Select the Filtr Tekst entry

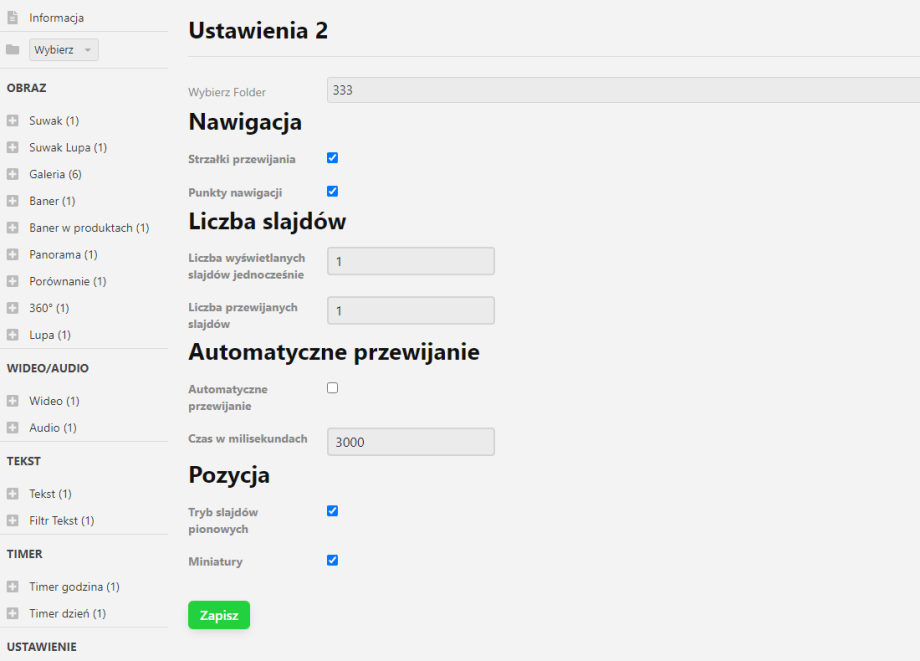62,520
